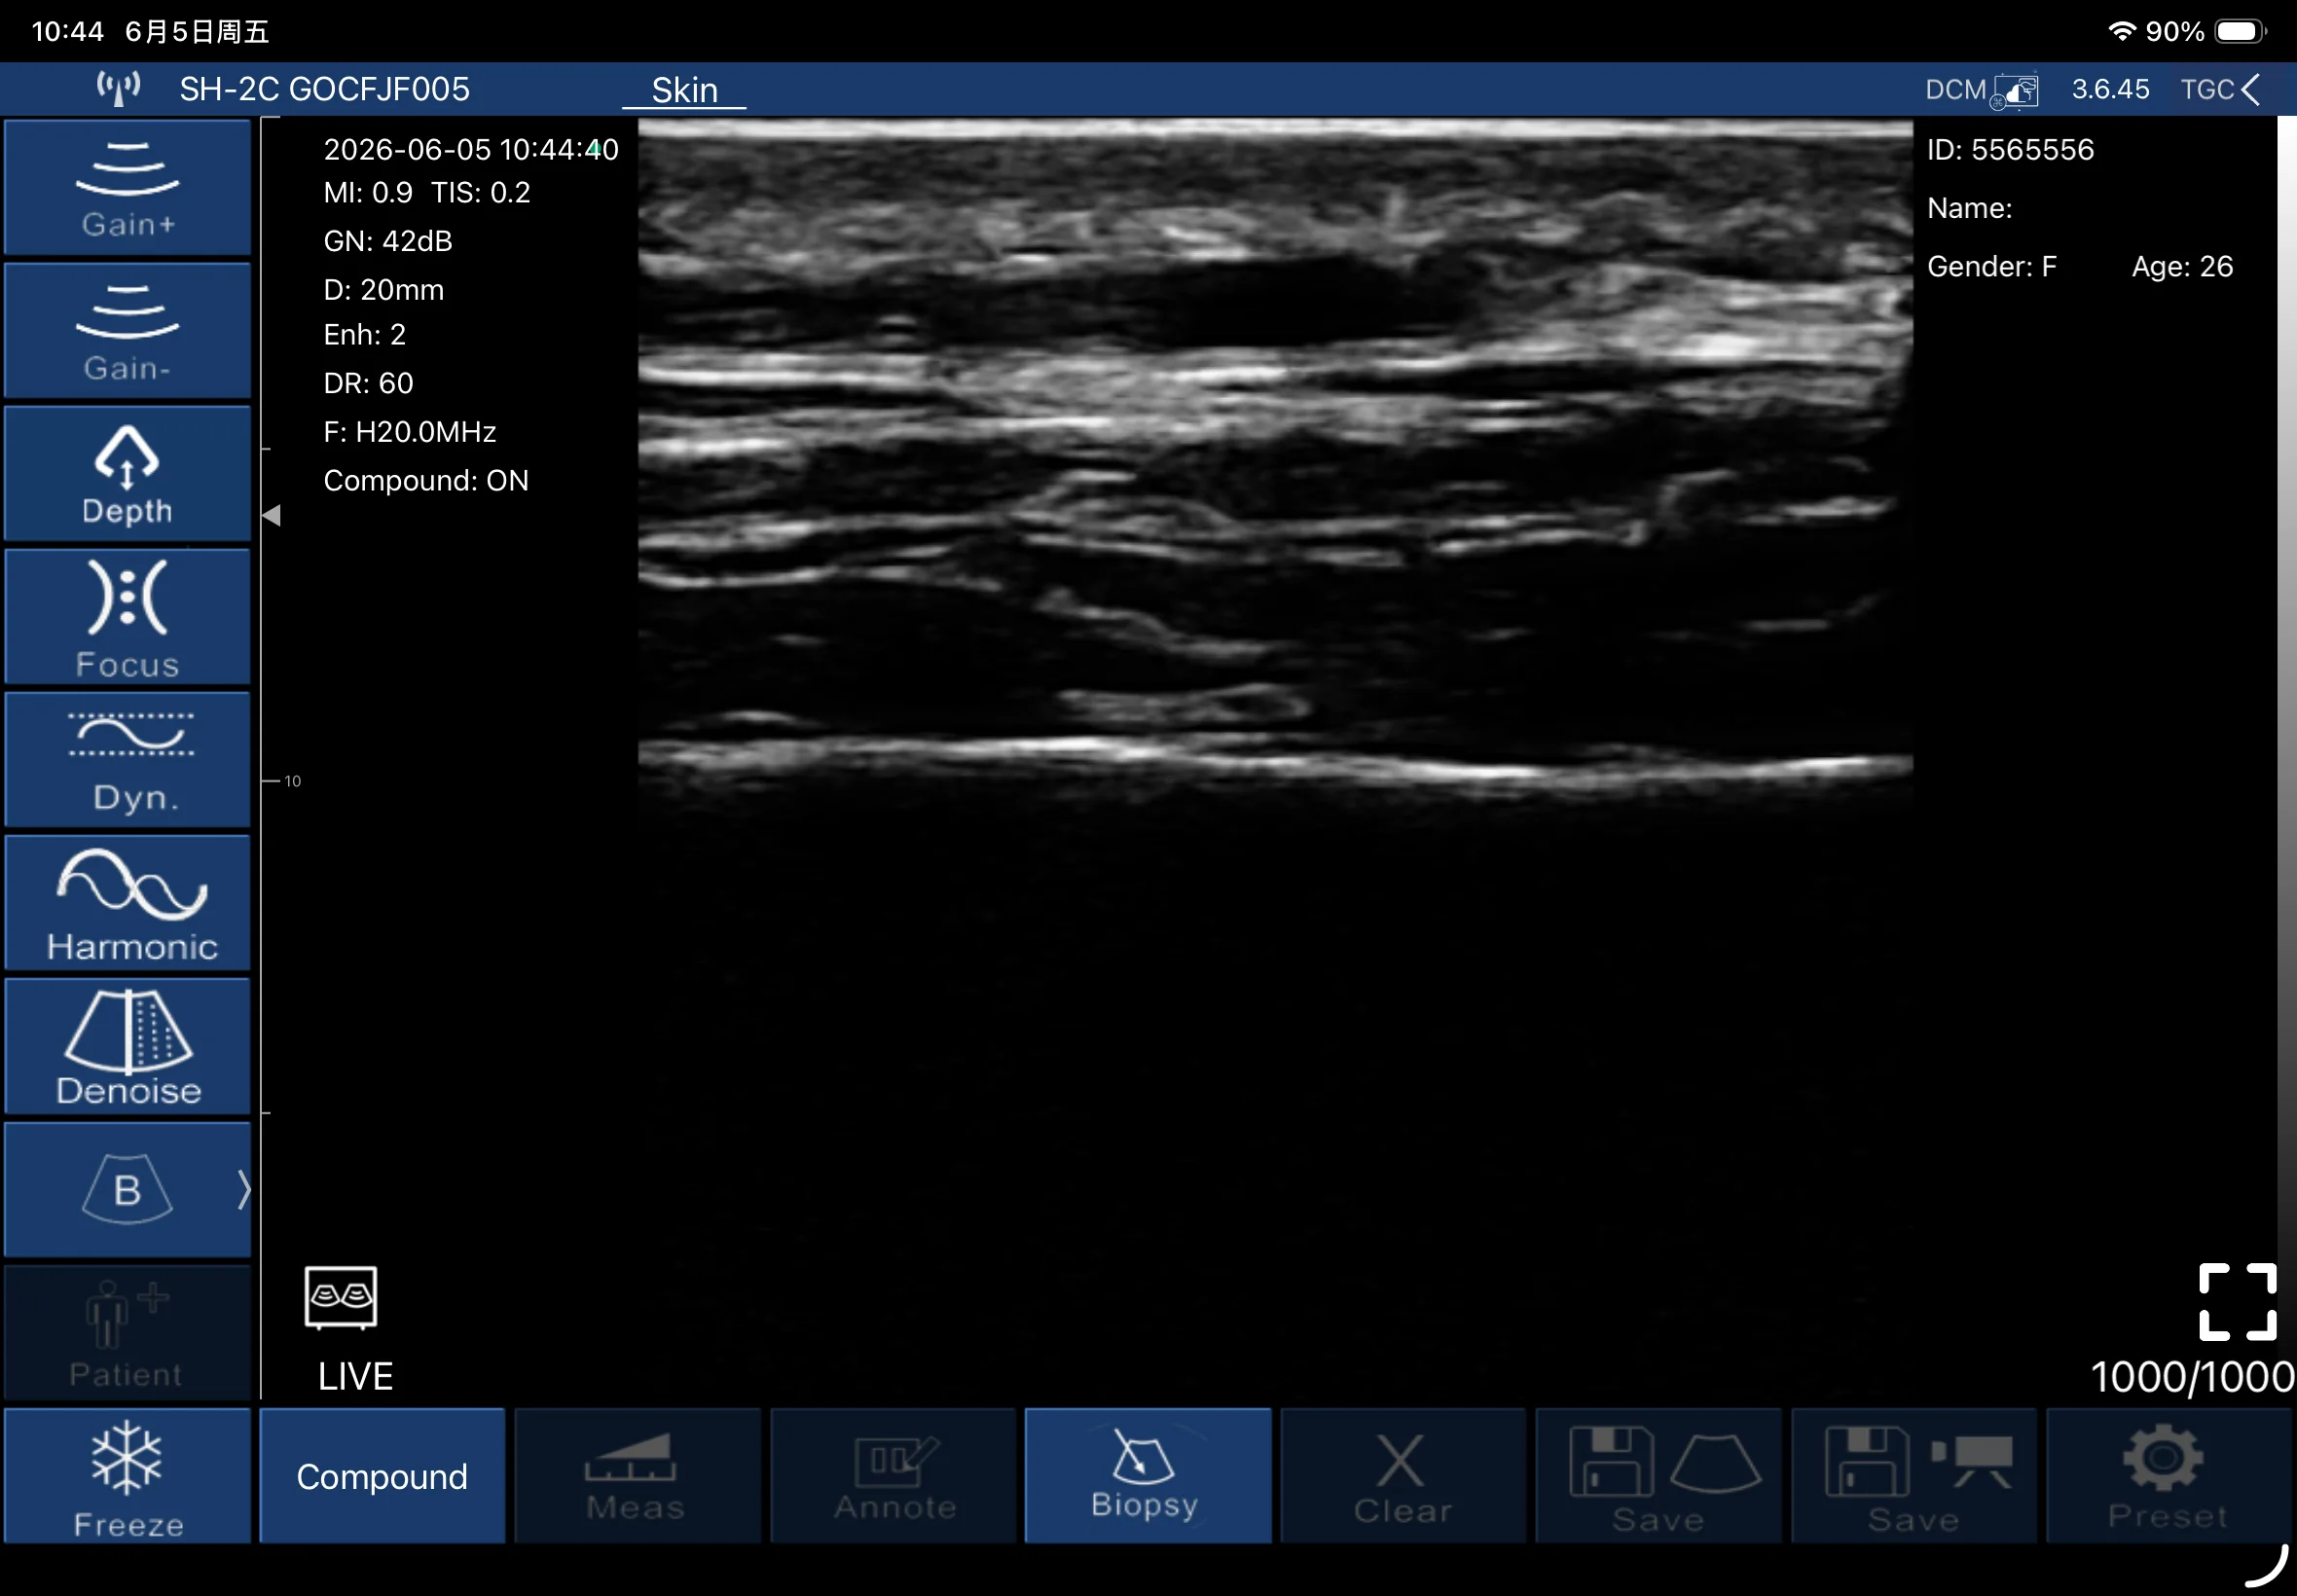Adjust imaging depth with Depth button

point(127,474)
